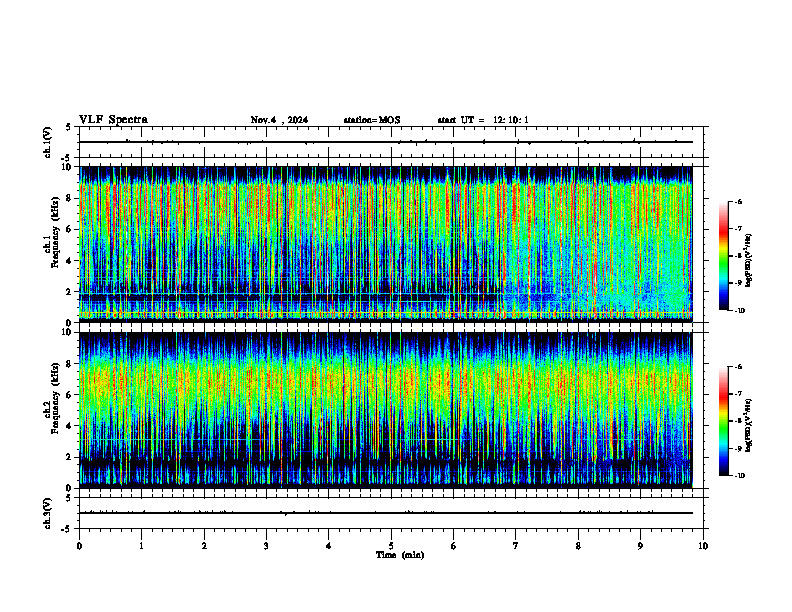Viewport: 792px width, 612px height.
Task: Click the "start UT = 12:10: 1" text
Action: coord(483,120)
